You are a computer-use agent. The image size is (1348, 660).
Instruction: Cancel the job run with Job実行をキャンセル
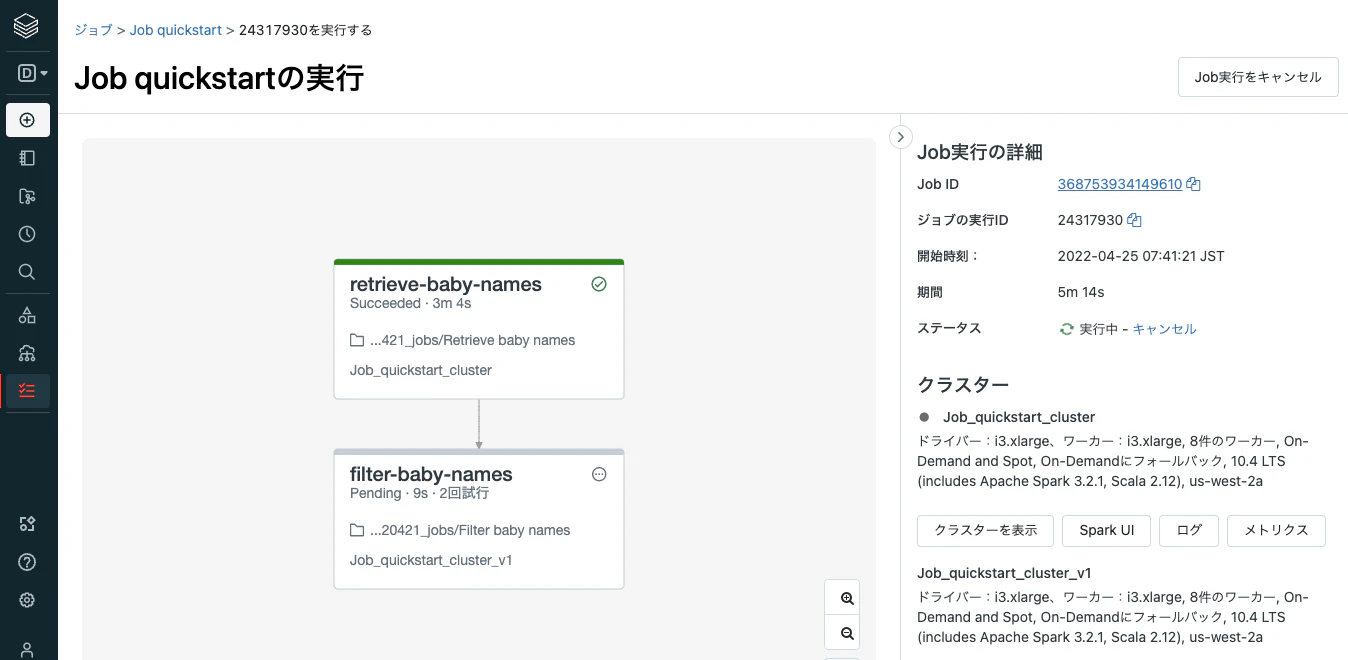point(1258,77)
